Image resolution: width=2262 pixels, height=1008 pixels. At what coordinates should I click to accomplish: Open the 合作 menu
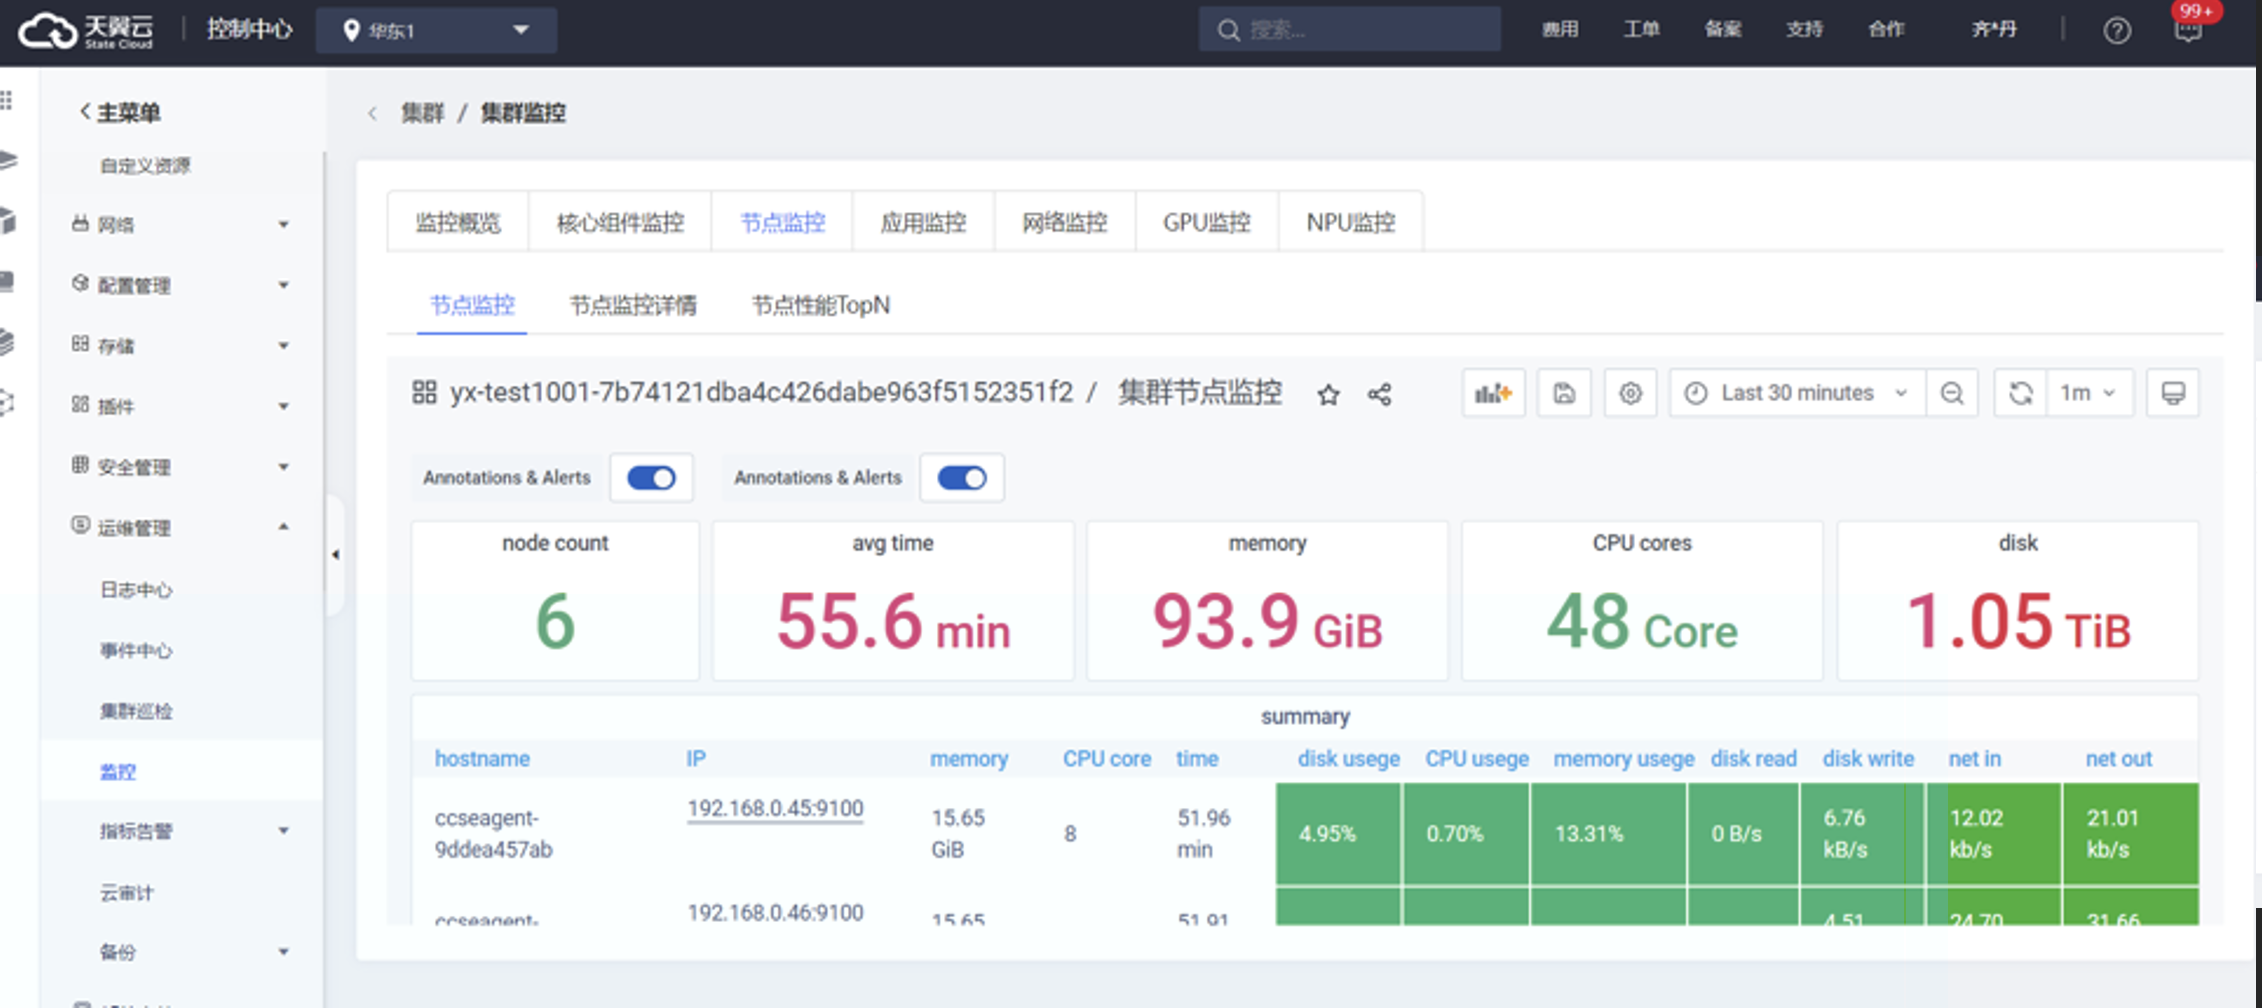1887,30
